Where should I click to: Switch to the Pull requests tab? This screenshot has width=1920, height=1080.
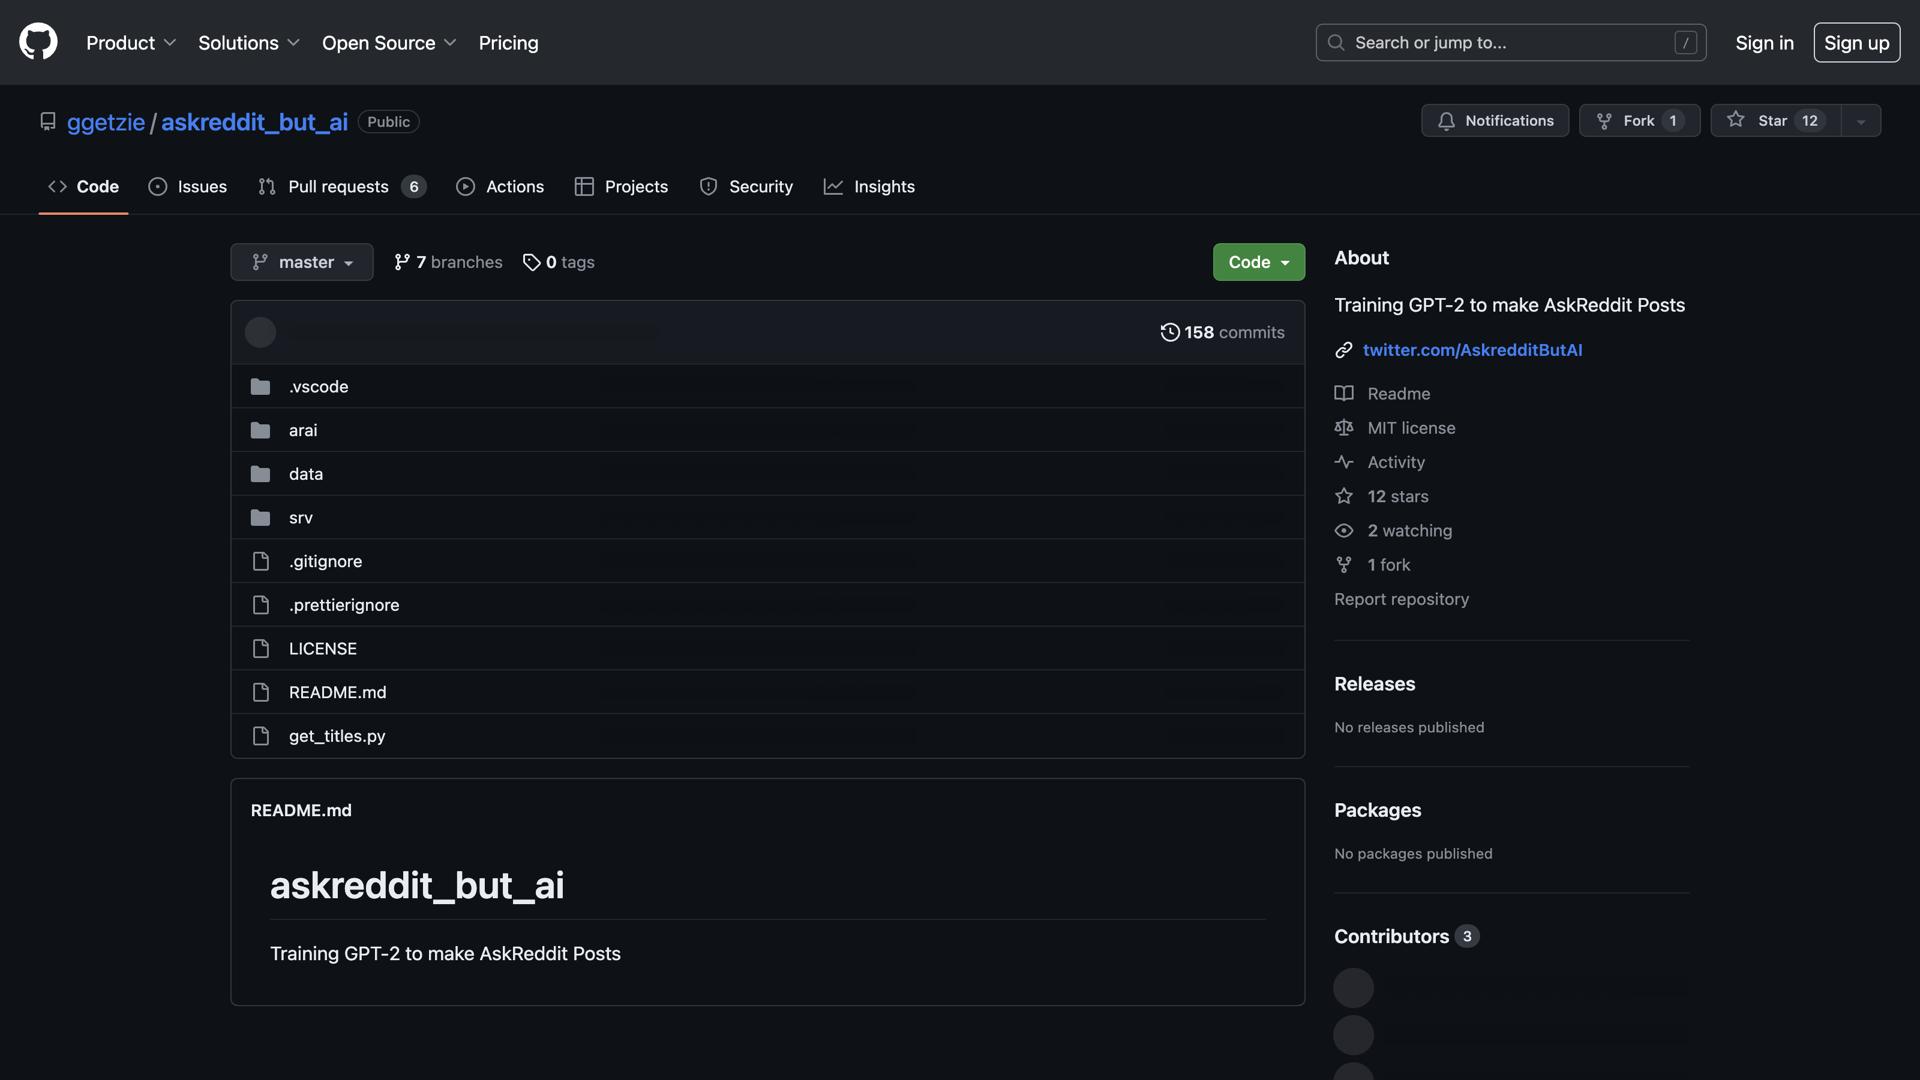pyautogui.click(x=338, y=187)
